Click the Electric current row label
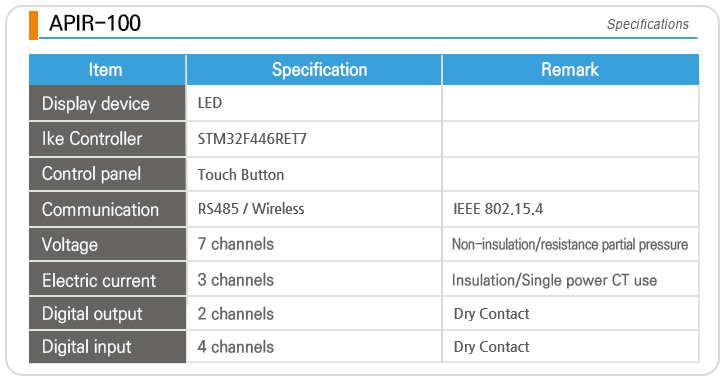Viewport: 728px width, 383px height. 107,280
